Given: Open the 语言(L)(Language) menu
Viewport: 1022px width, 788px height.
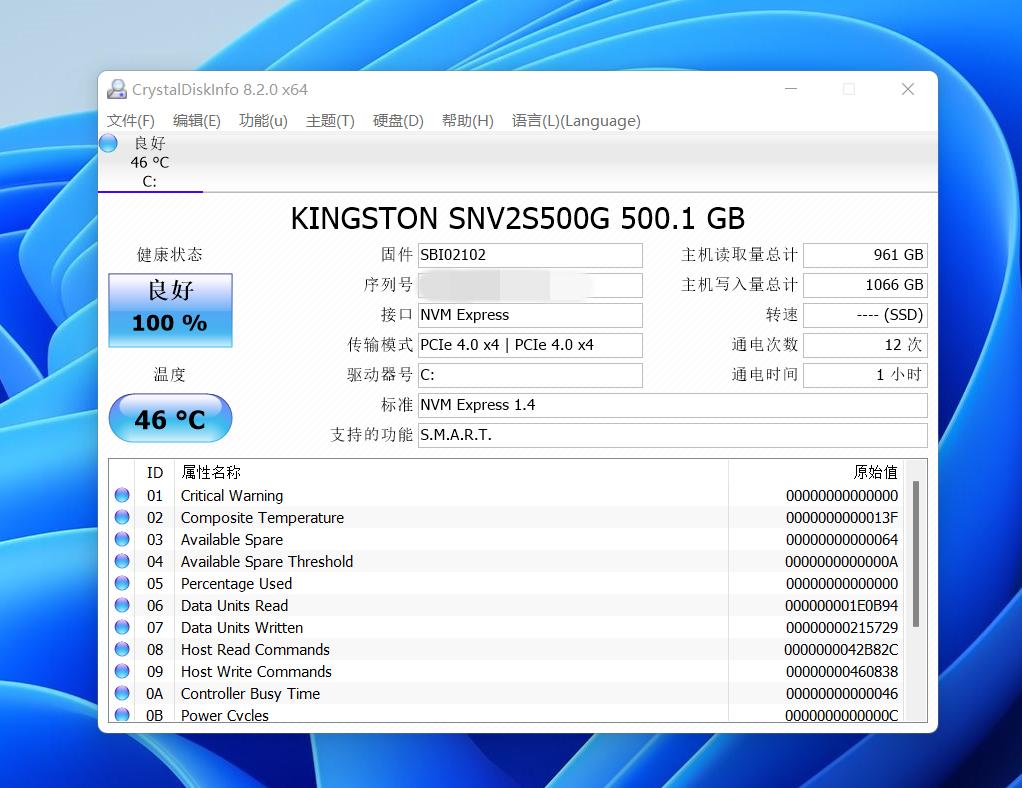Looking at the screenshot, I should (576, 121).
